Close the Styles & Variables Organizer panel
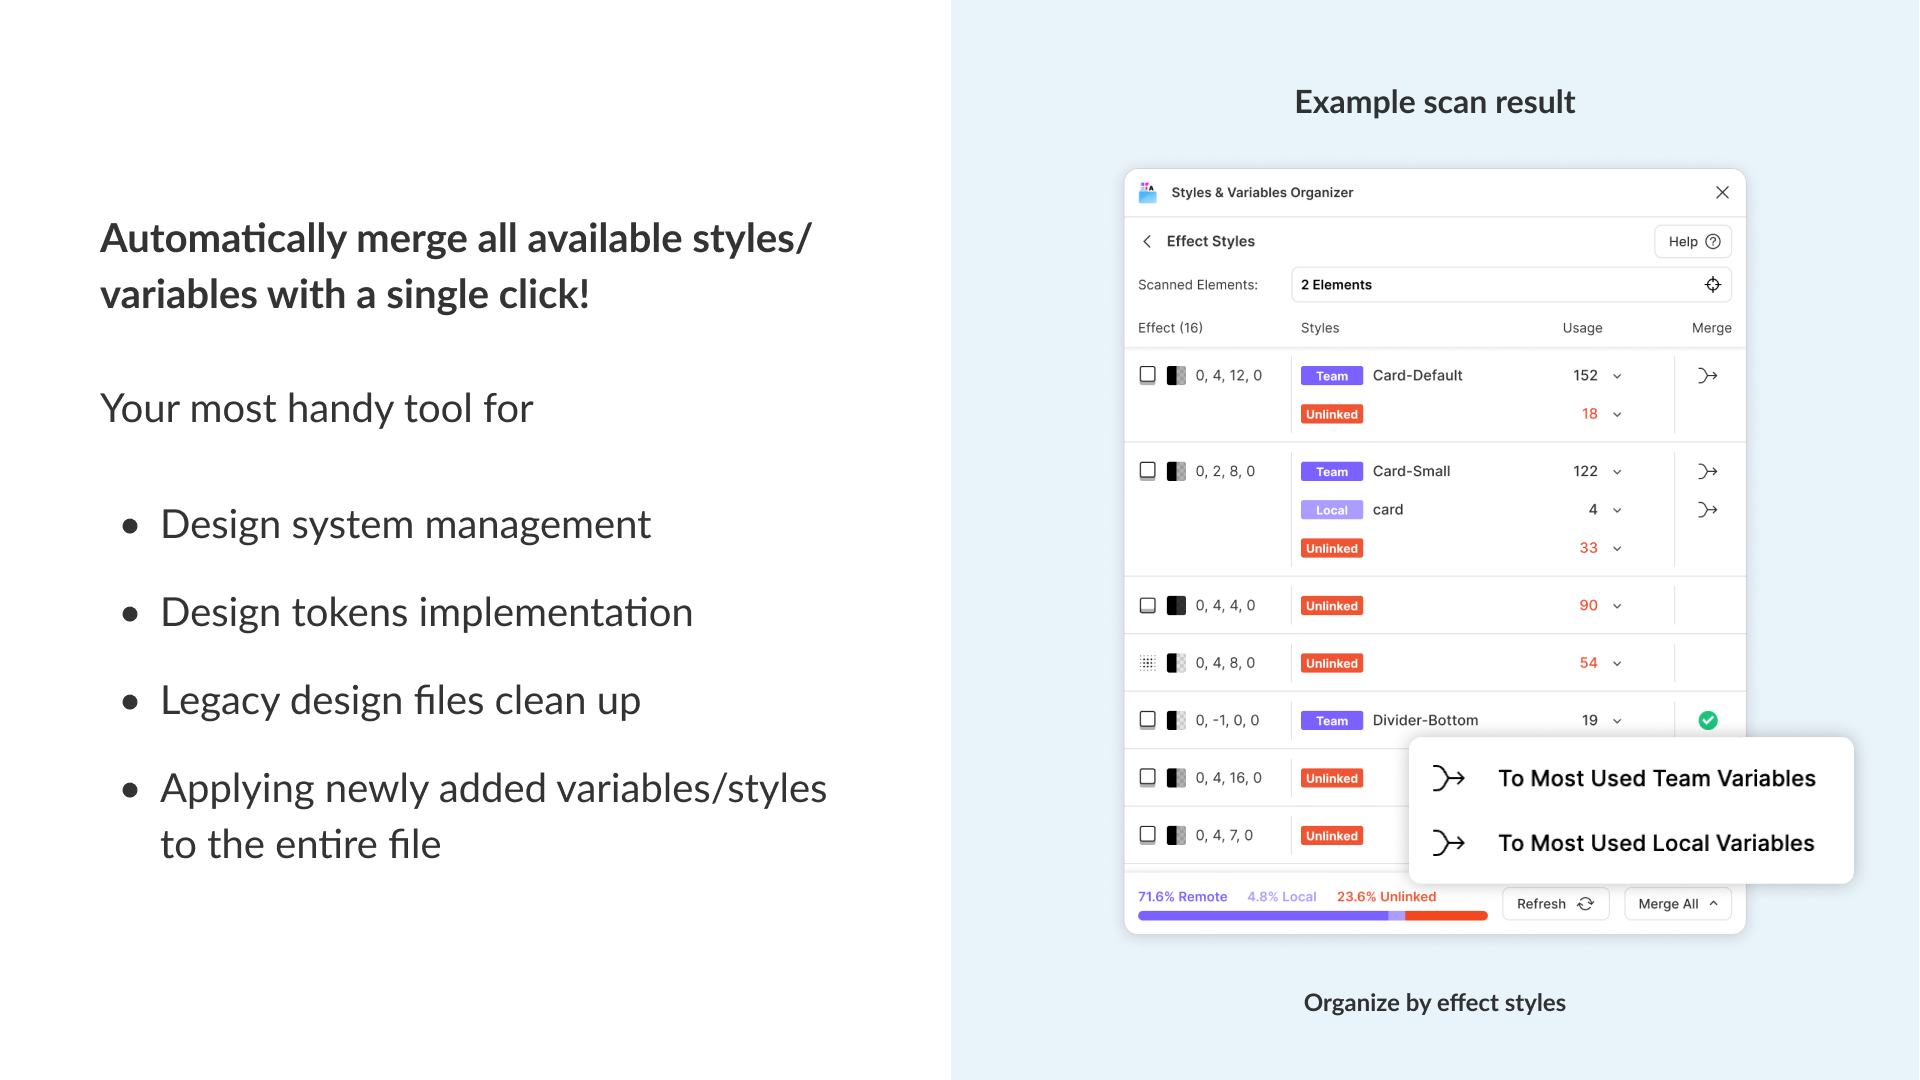1920x1080 pixels. coord(1722,193)
